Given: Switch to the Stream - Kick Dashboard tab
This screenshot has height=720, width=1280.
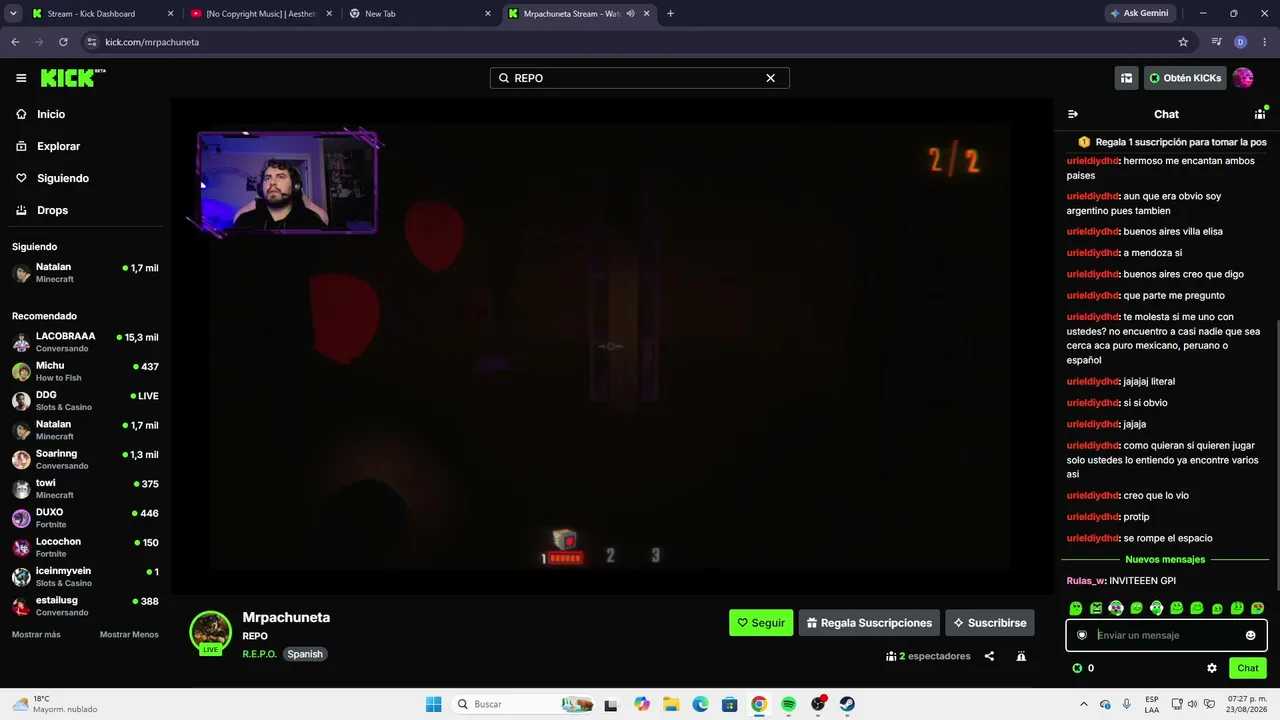Looking at the screenshot, I should (x=103, y=14).
